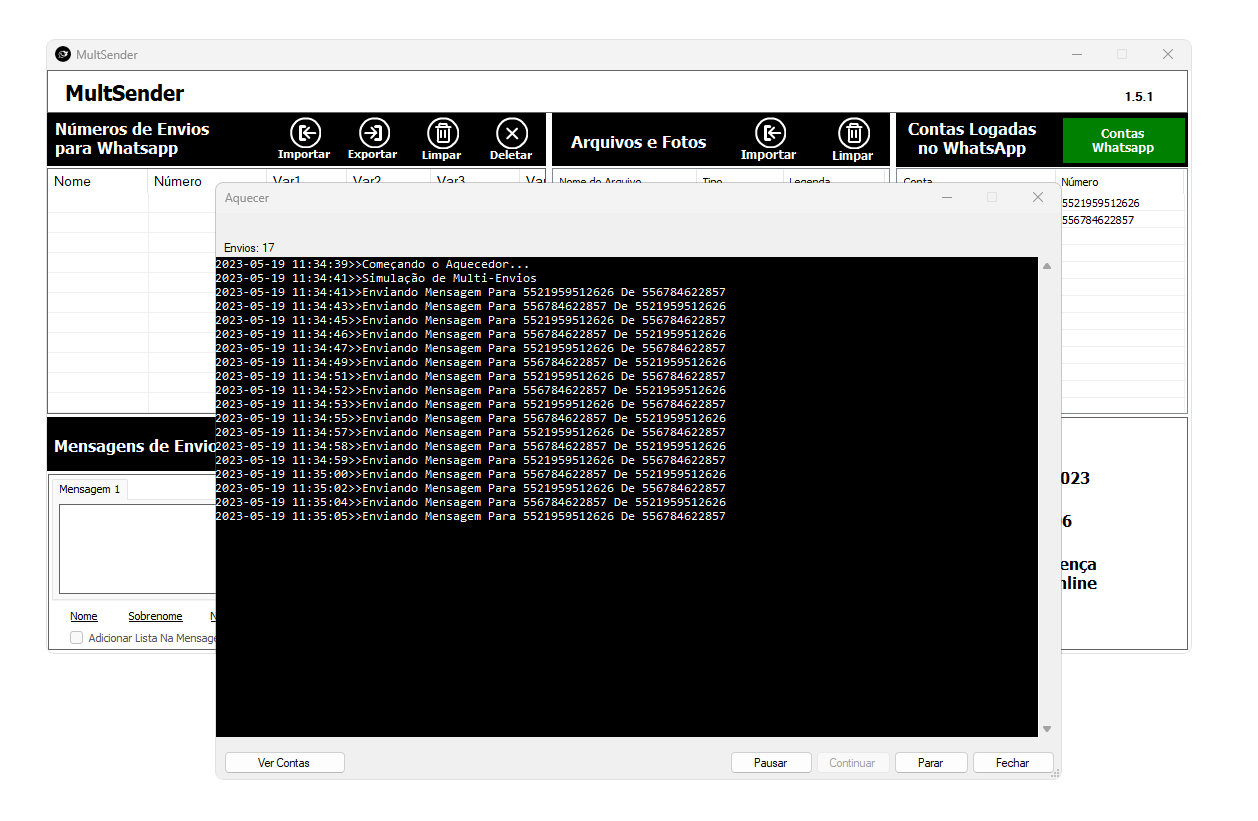1258x821 pixels.
Task: Export the numbers list
Action: click(373, 139)
